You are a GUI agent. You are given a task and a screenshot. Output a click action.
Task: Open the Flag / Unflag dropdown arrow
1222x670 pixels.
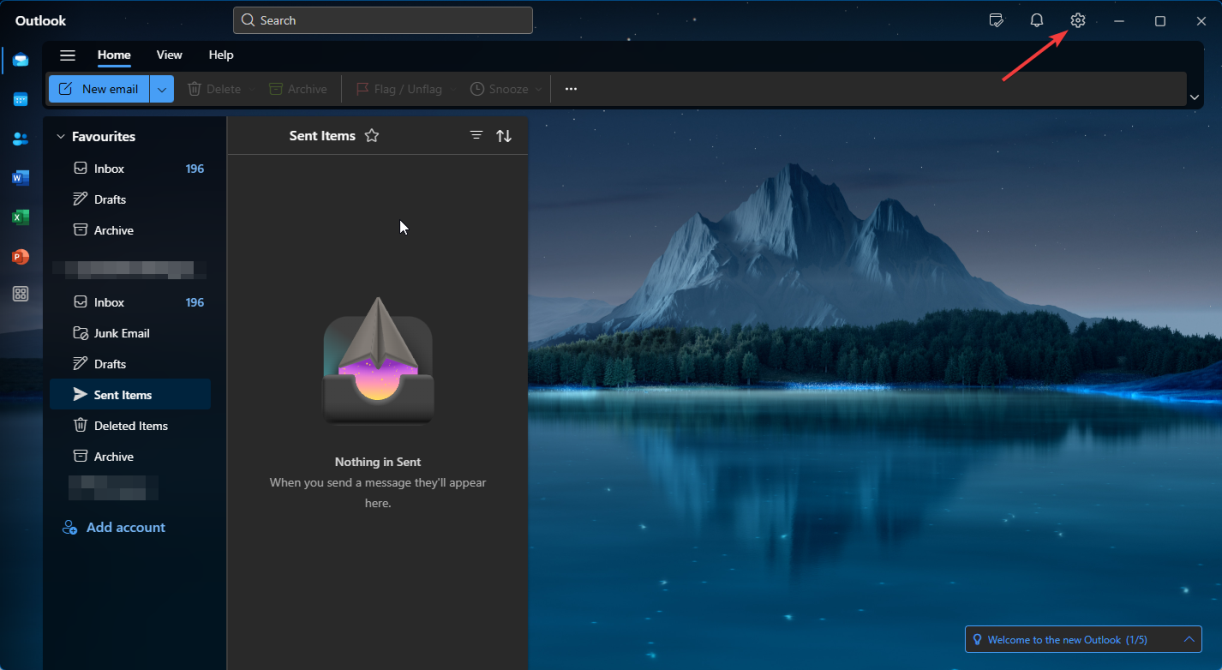453,89
